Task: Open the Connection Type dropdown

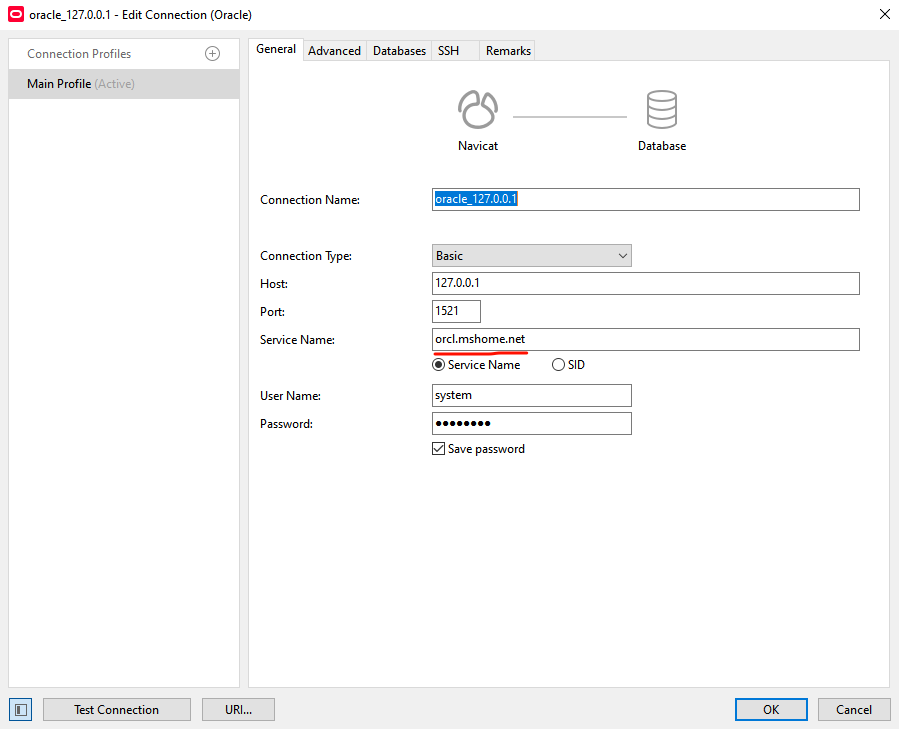Action: pos(531,256)
